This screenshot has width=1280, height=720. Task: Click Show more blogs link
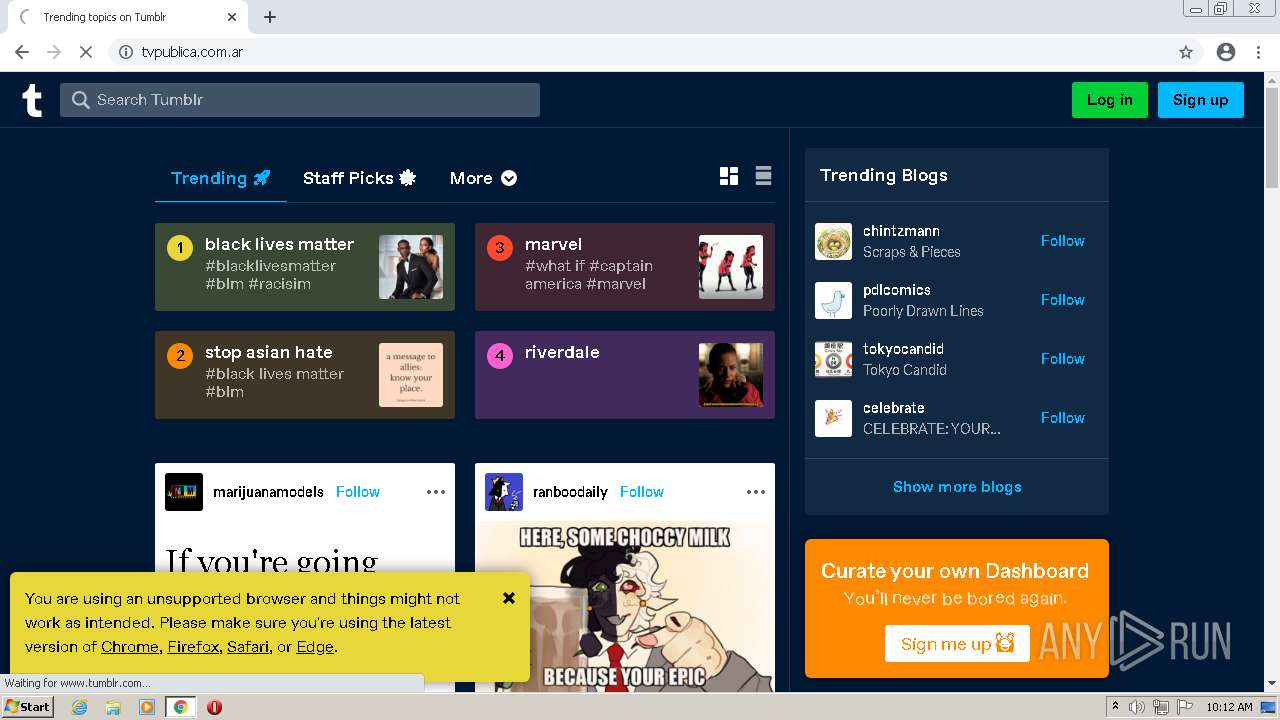[x=957, y=487]
